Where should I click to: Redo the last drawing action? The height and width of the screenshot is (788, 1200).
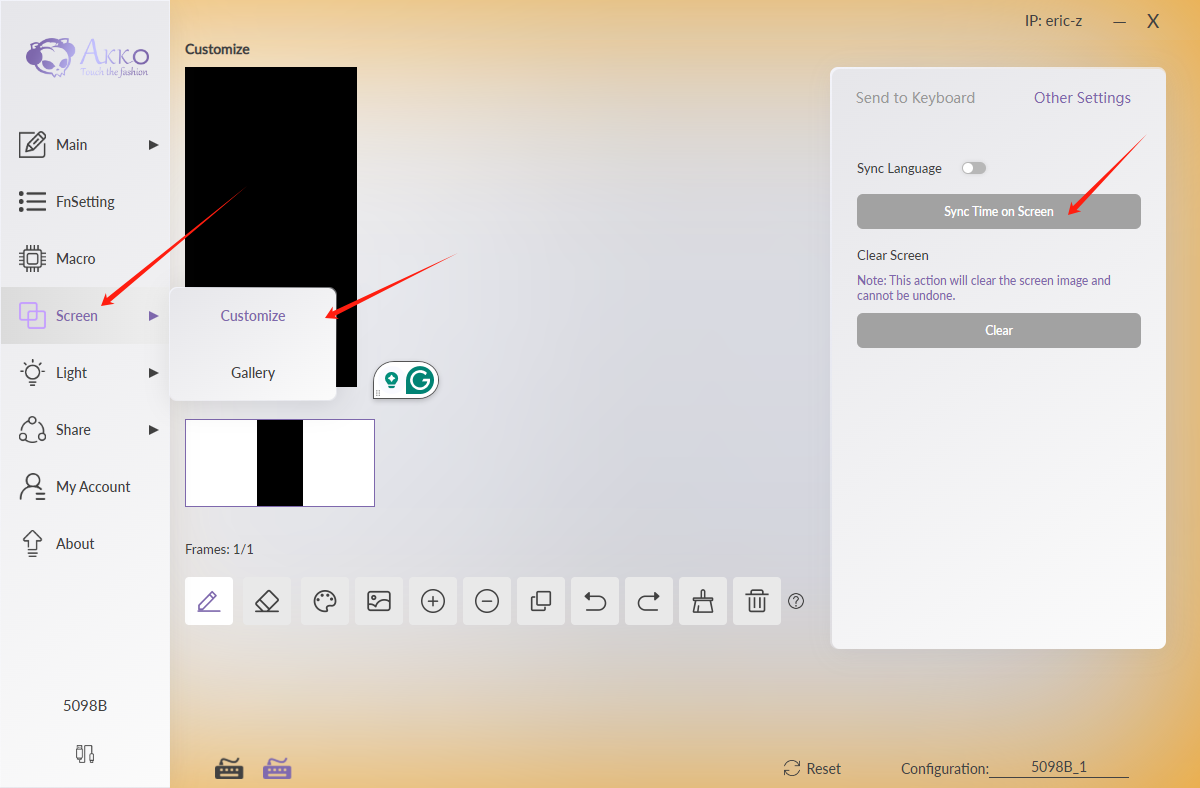click(649, 601)
